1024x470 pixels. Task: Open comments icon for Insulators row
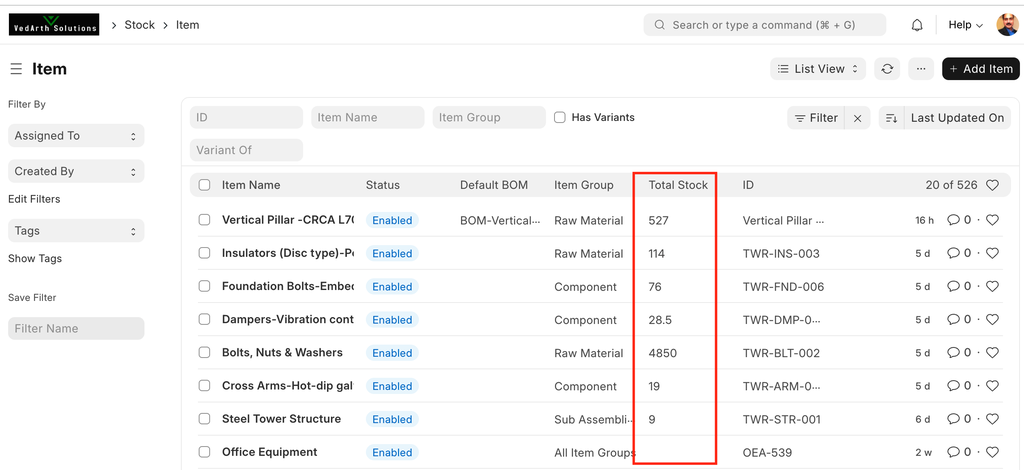click(954, 254)
